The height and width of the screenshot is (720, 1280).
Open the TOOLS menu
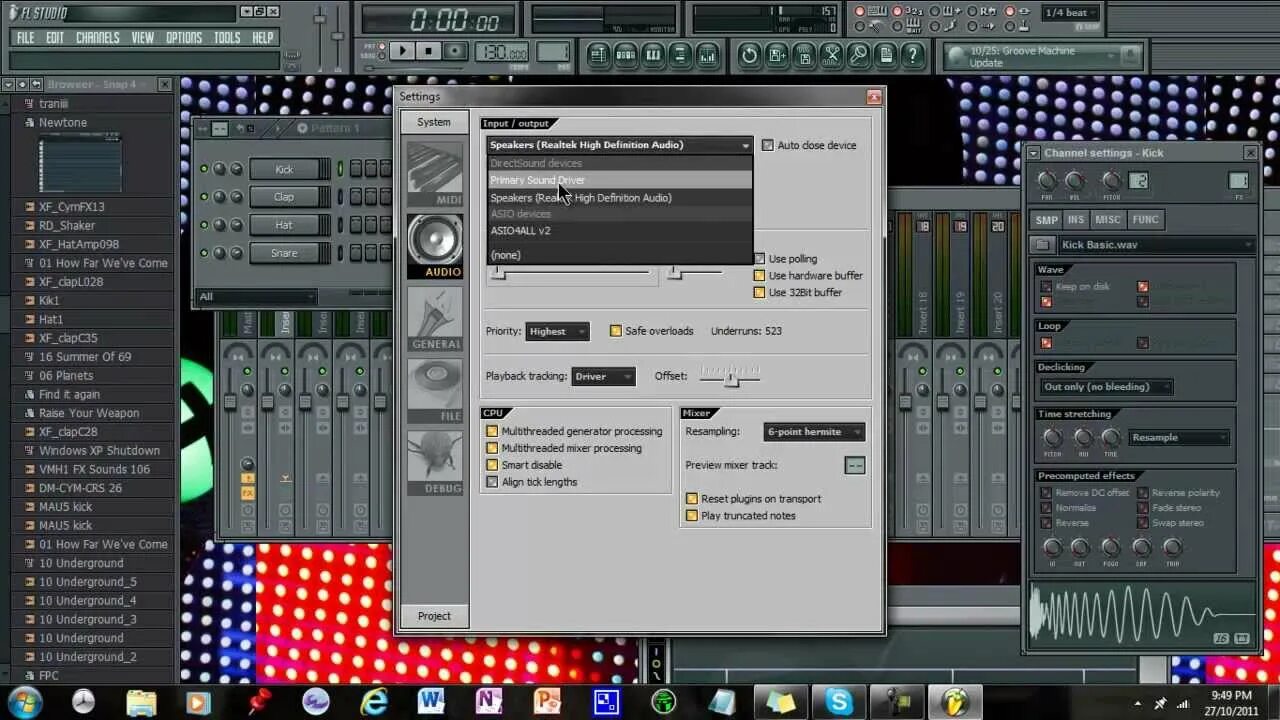tap(227, 38)
